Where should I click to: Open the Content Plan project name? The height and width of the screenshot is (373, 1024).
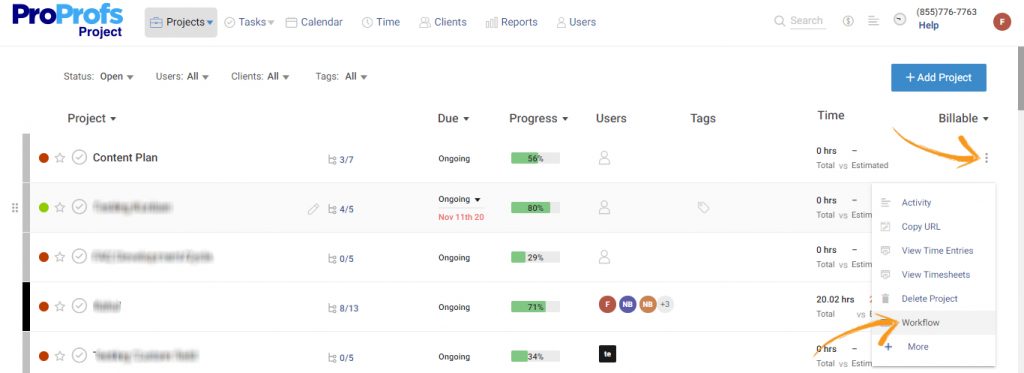click(x=125, y=157)
